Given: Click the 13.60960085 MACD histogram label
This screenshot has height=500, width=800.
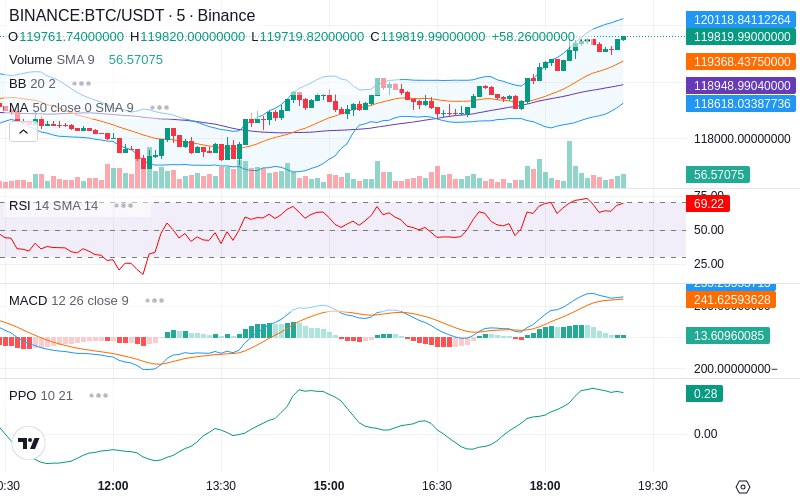Looking at the screenshot, I should [x=728, y=336].
